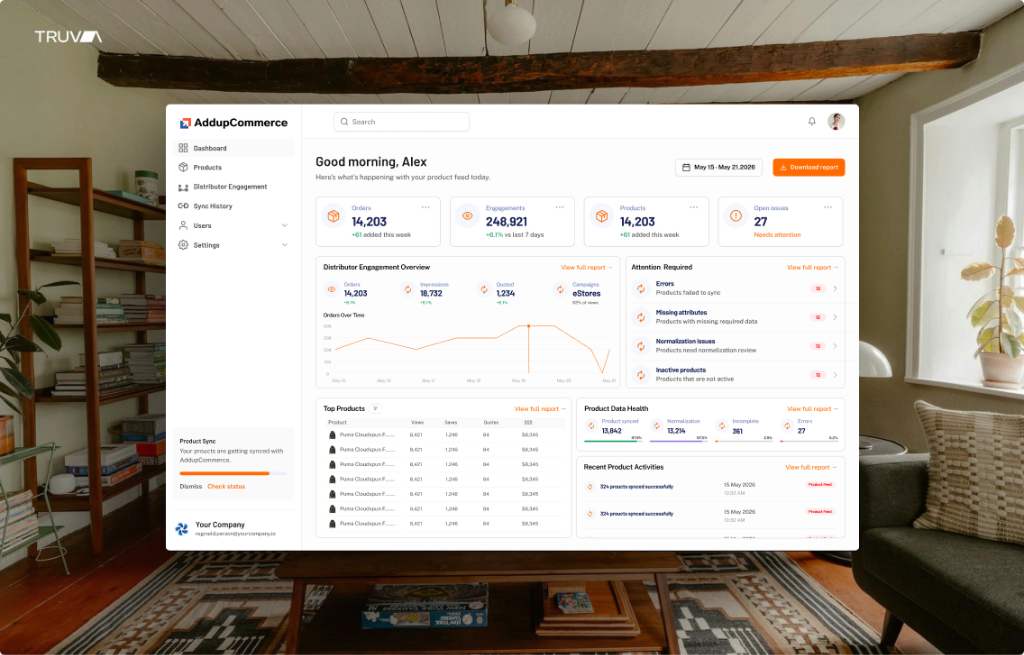The height and width of the screenshot is (655, 1024).
Task: Open Distributor Engagement in sidebar
Action: (x=234, y=187)
